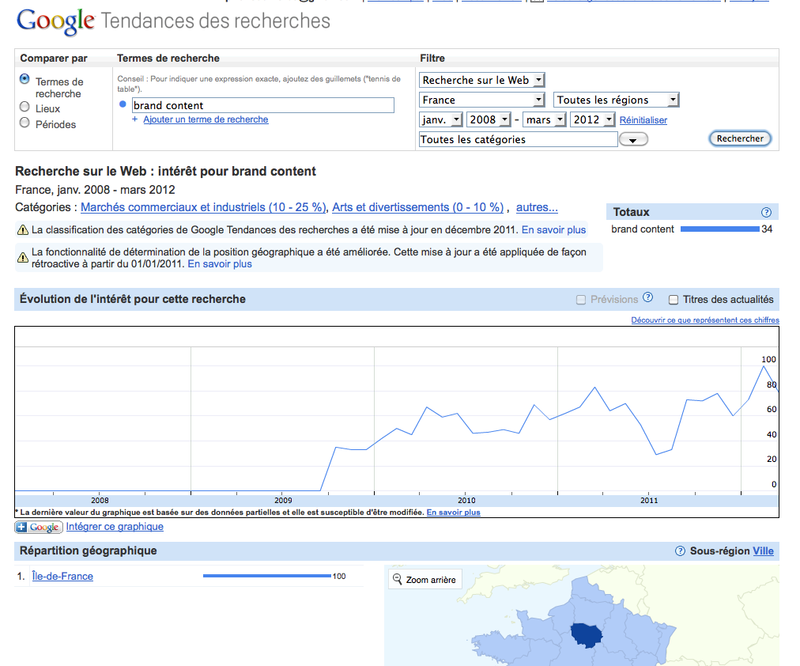Expand the Toutes les régions dropdown
The height and width of the screenshot is (666, 800).
coord(616,100)
